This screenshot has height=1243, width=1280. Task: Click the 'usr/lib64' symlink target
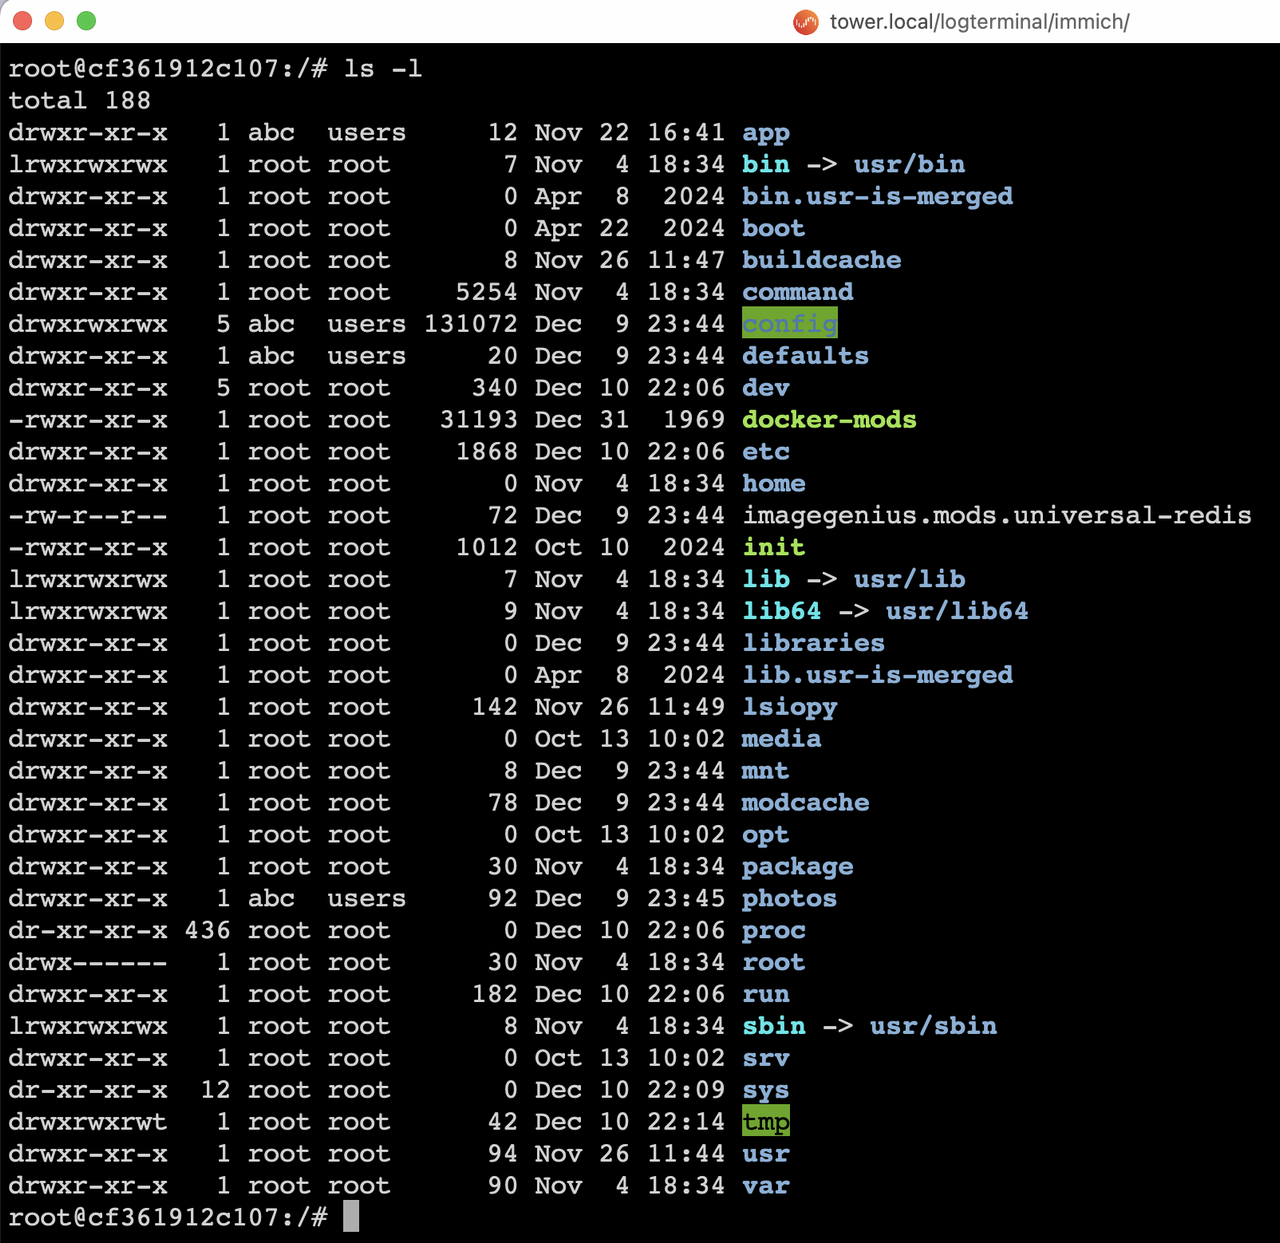[x=958, y=612]
